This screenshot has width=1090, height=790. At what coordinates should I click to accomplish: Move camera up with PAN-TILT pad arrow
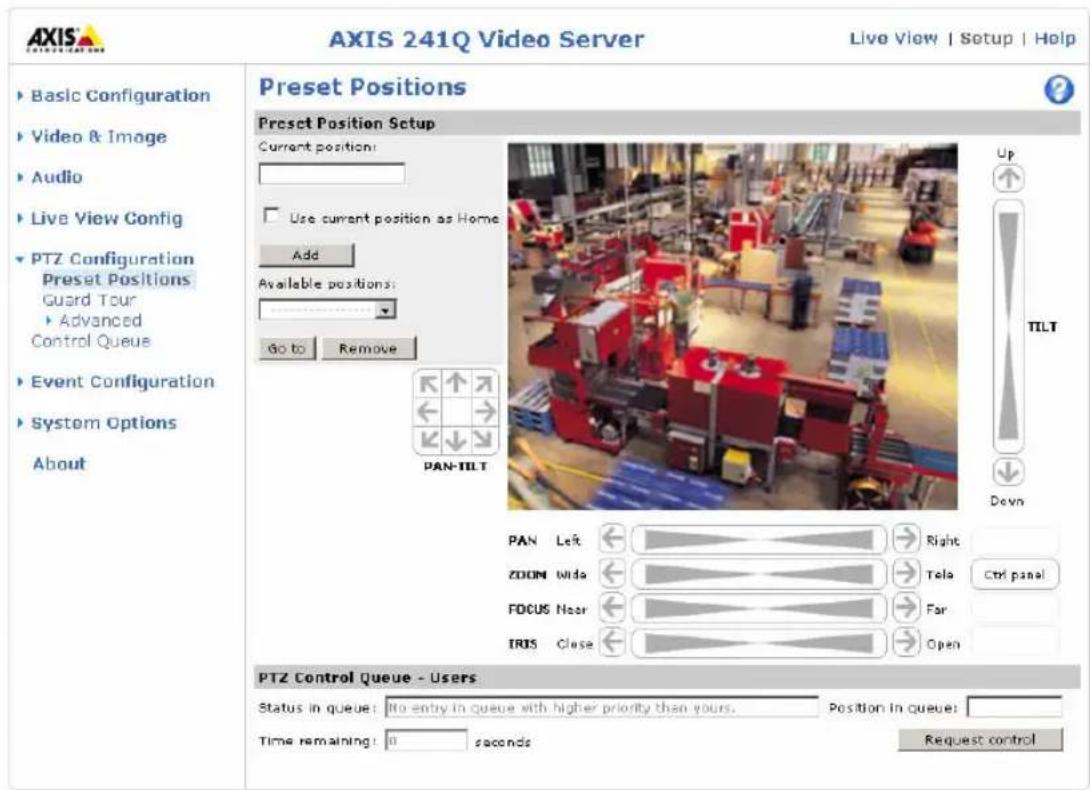pyautogui.click(x=456, y=382)
